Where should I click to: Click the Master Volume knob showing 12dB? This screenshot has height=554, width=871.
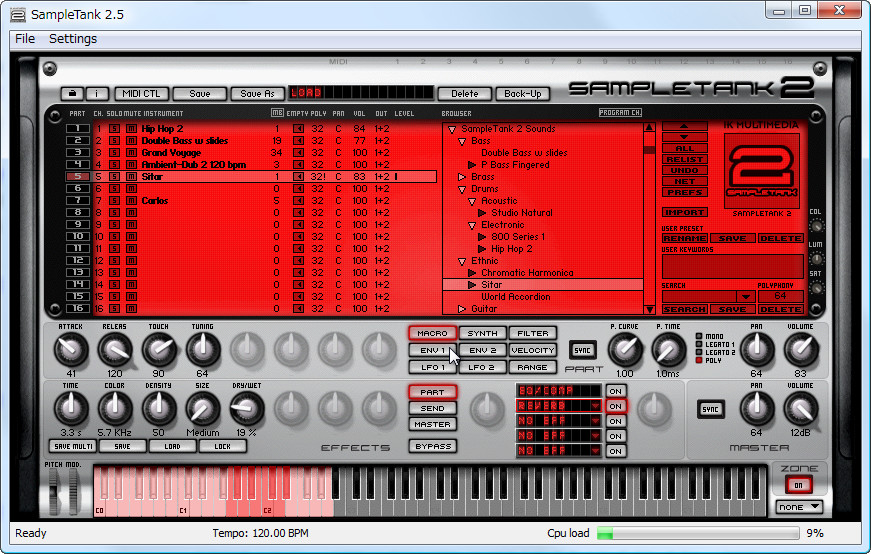coord(800,408)
